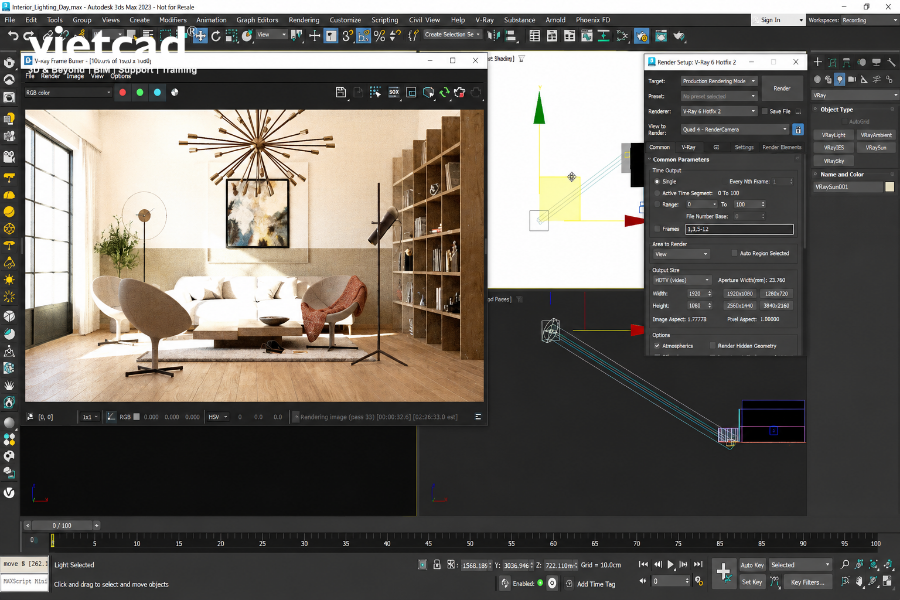Image resolution: width=900 pixels, height=600 pixels.
Task: Open the Utilities wrench tab in Command Panel
Action: point(891,62)
